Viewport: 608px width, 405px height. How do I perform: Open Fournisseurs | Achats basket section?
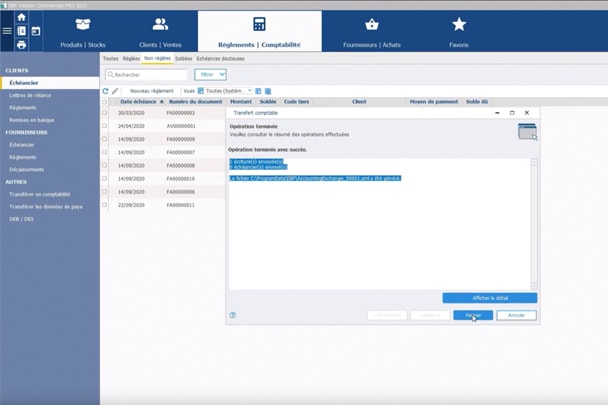[x=371, y=30]
